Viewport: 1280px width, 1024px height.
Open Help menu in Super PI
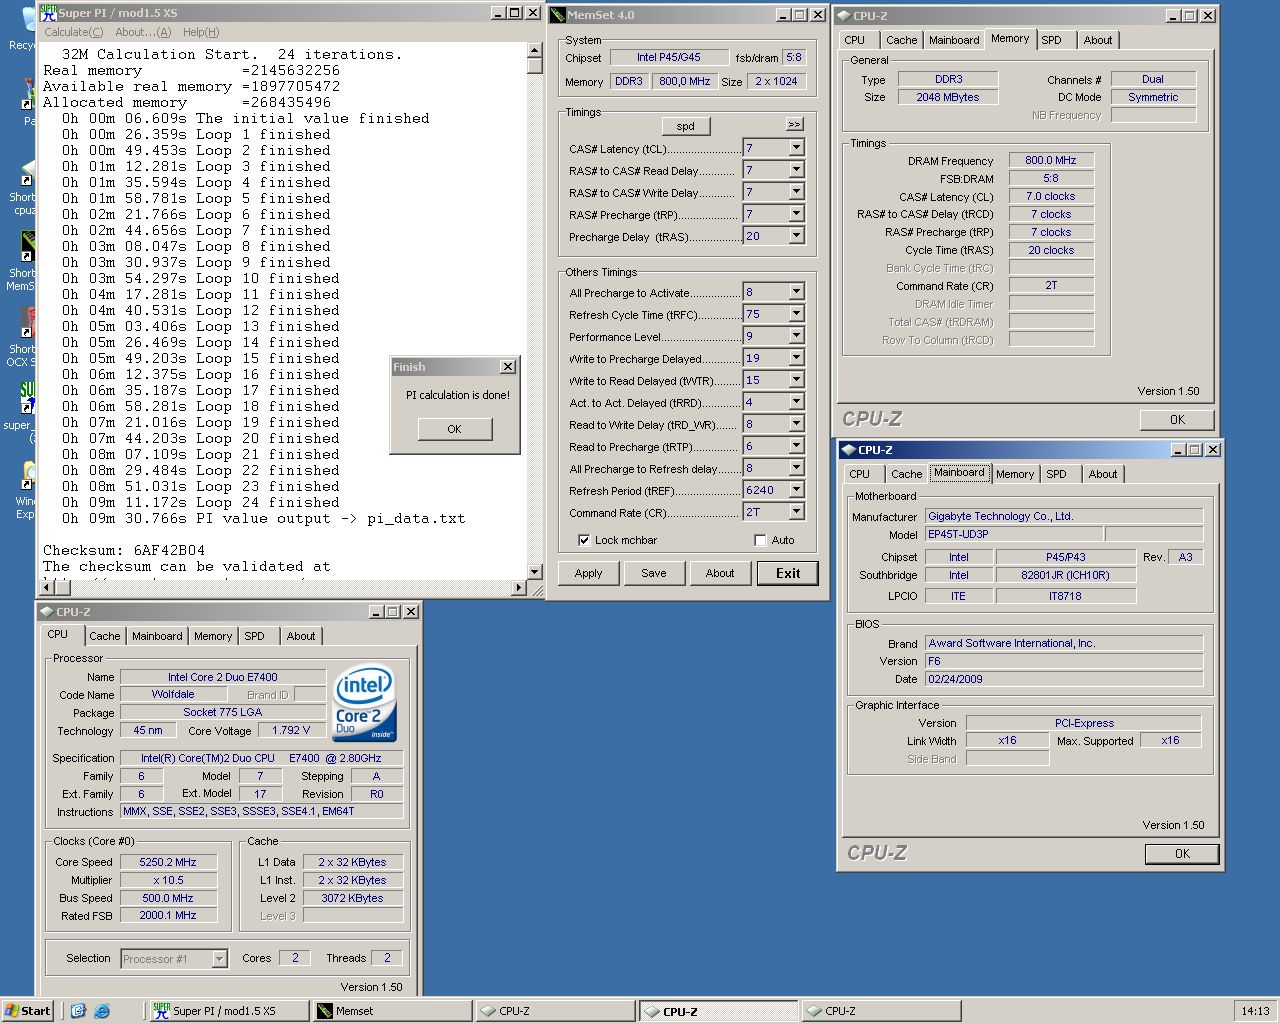point(201,32)
